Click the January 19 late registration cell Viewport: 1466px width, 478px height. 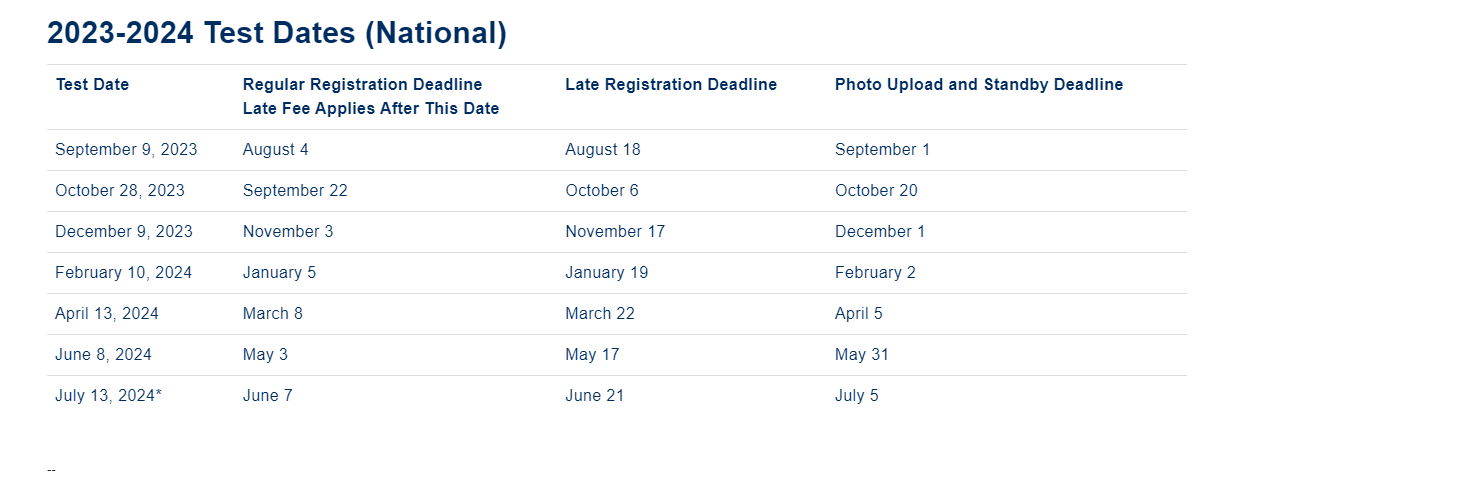(x=607, y=273)
